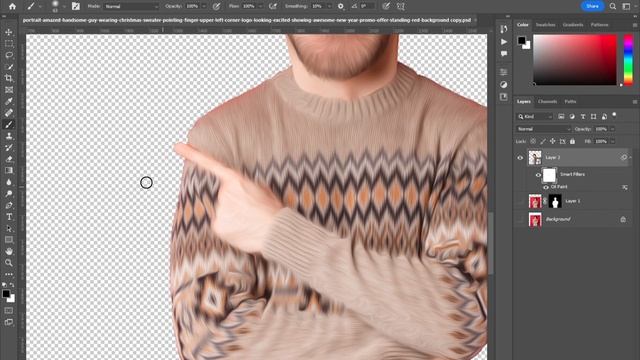
Task: Select the Brush tool in toolbar
Action: (x=9, y=124)
